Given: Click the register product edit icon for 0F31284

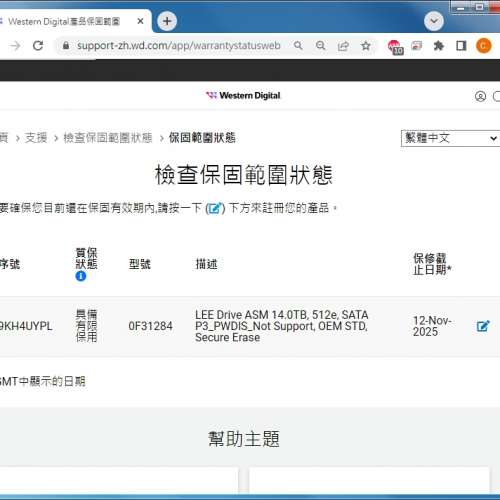Looking at the screenshot, I should tap(483, 326).
